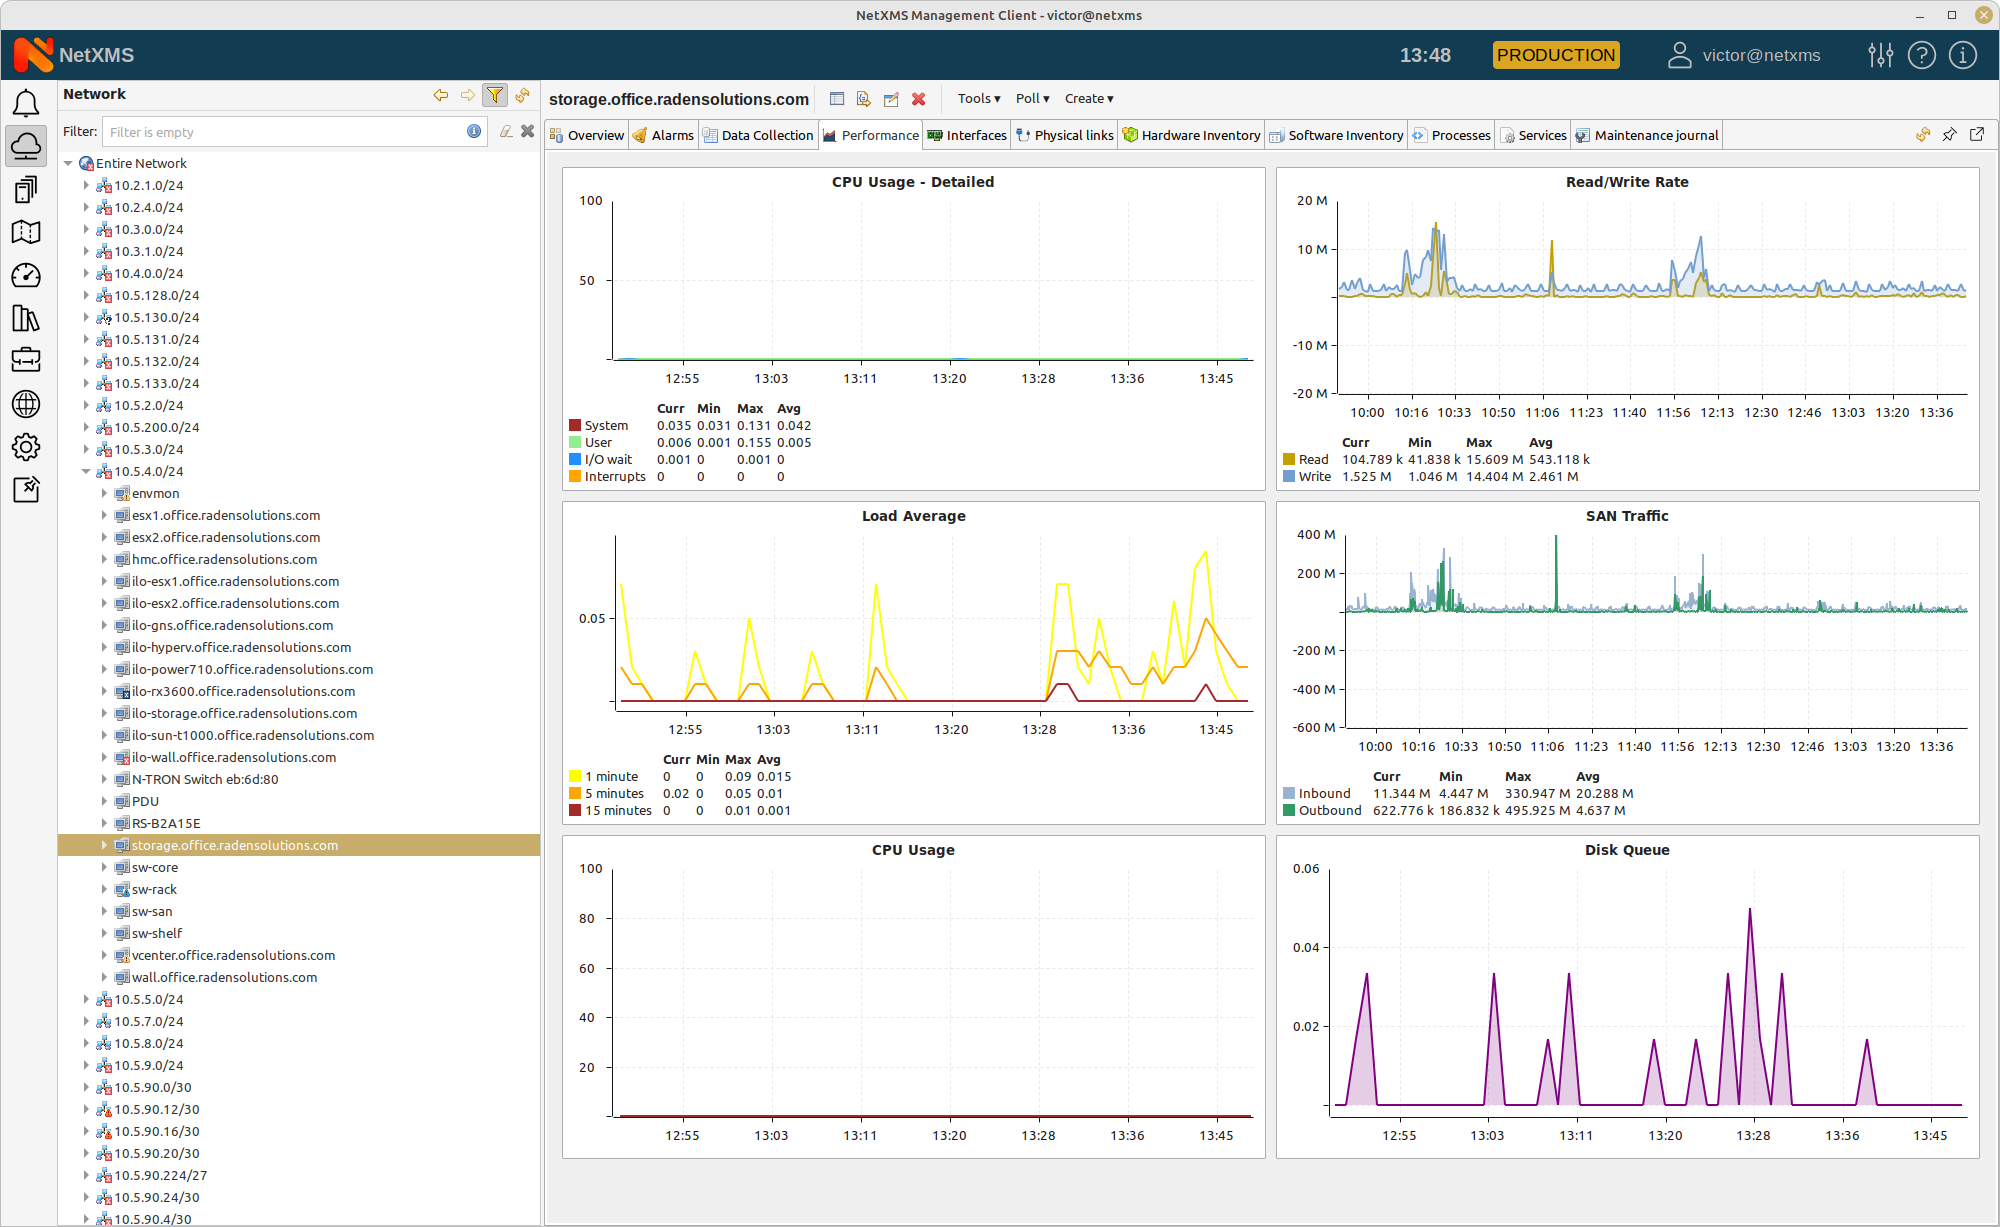
Task: Select the Network perspective cloud icon
Action: coord(26,146)
